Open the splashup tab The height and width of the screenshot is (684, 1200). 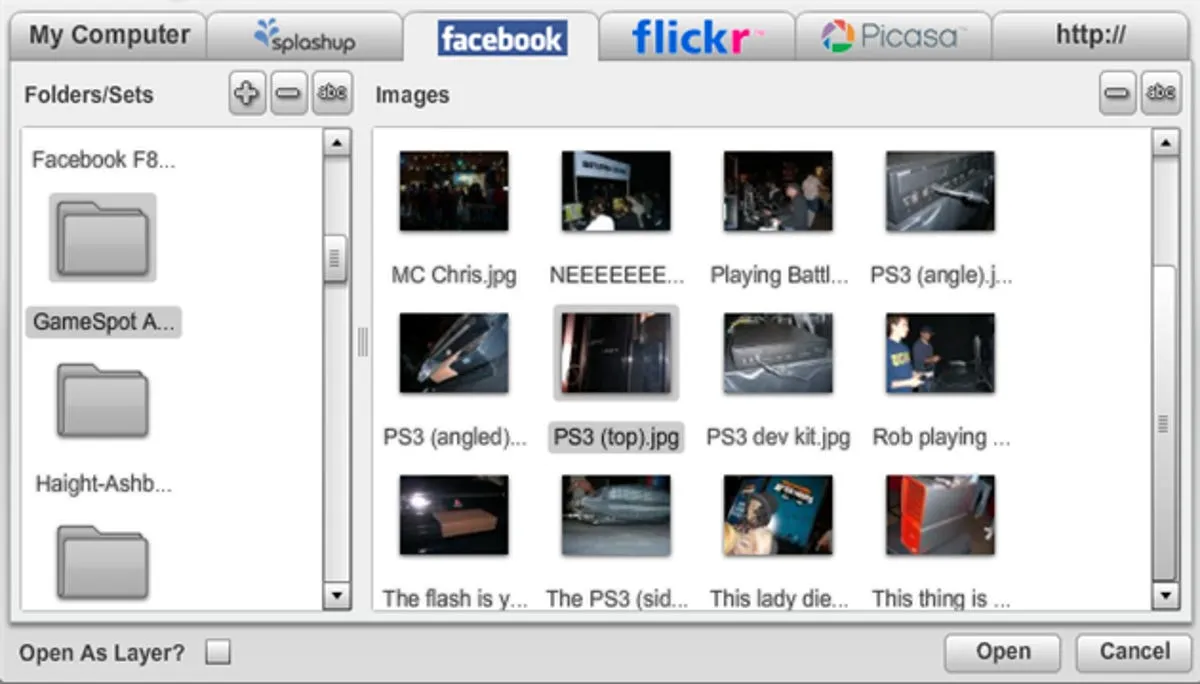coord(304,36)
